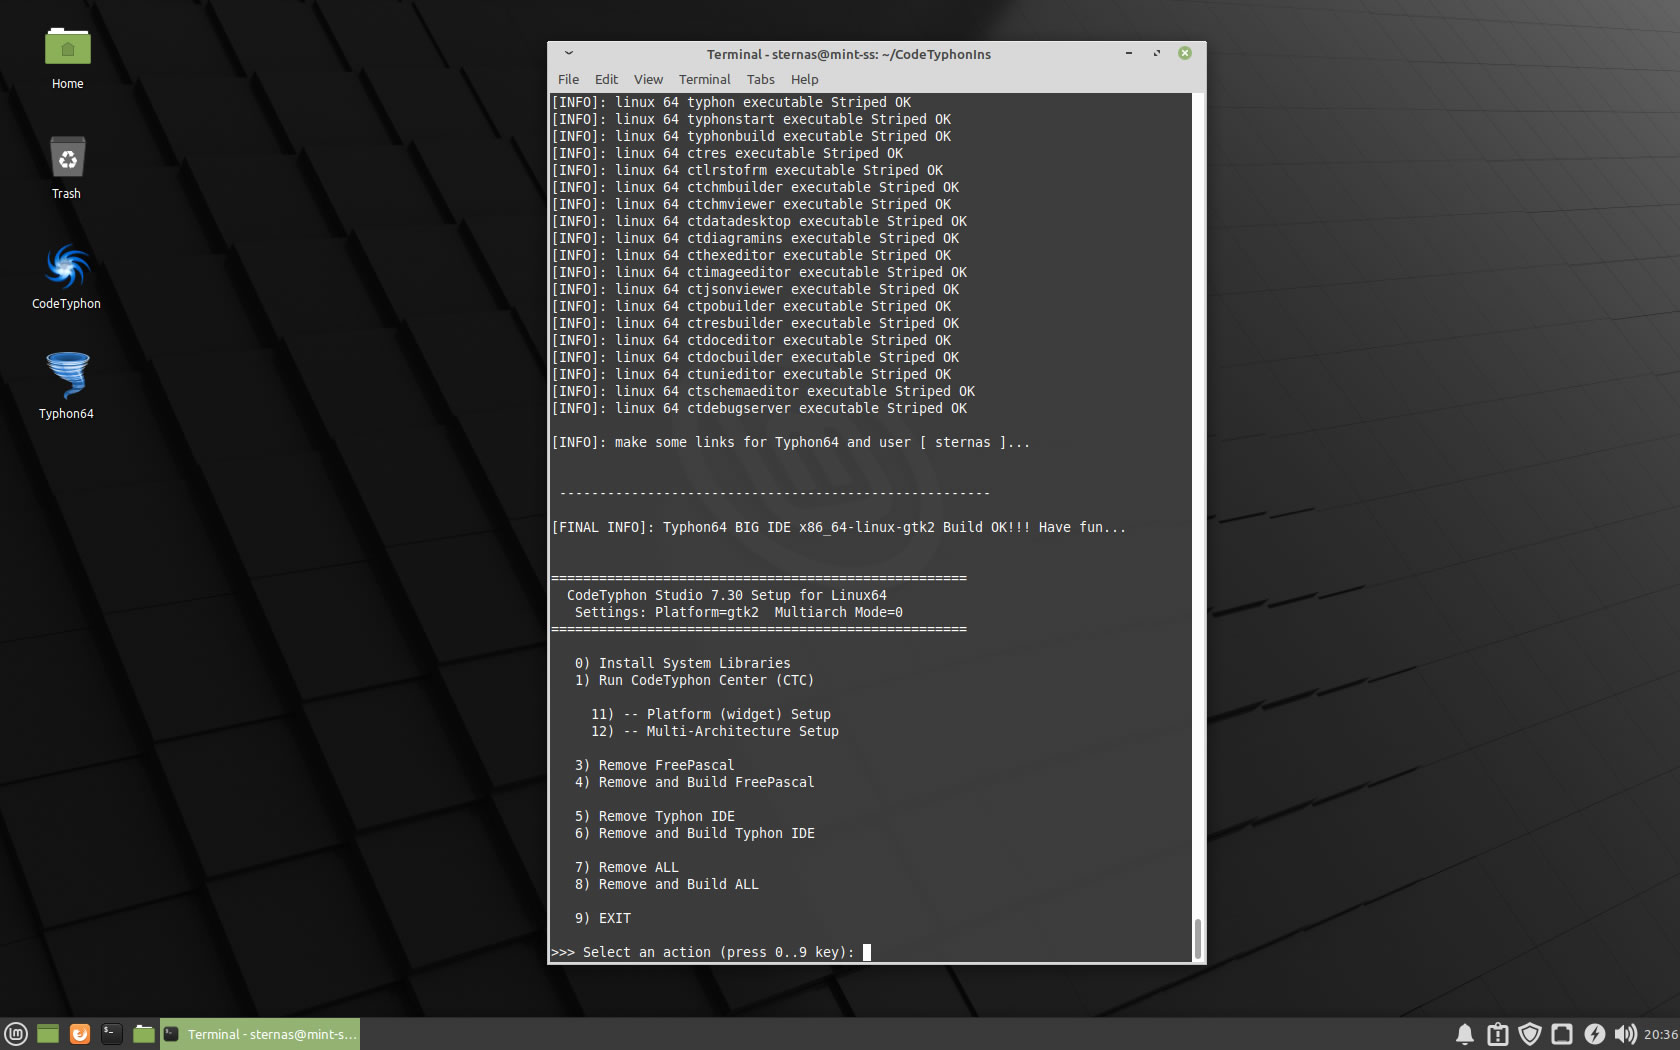Select the Terminal taskbar window button

tap(260, 1034)
